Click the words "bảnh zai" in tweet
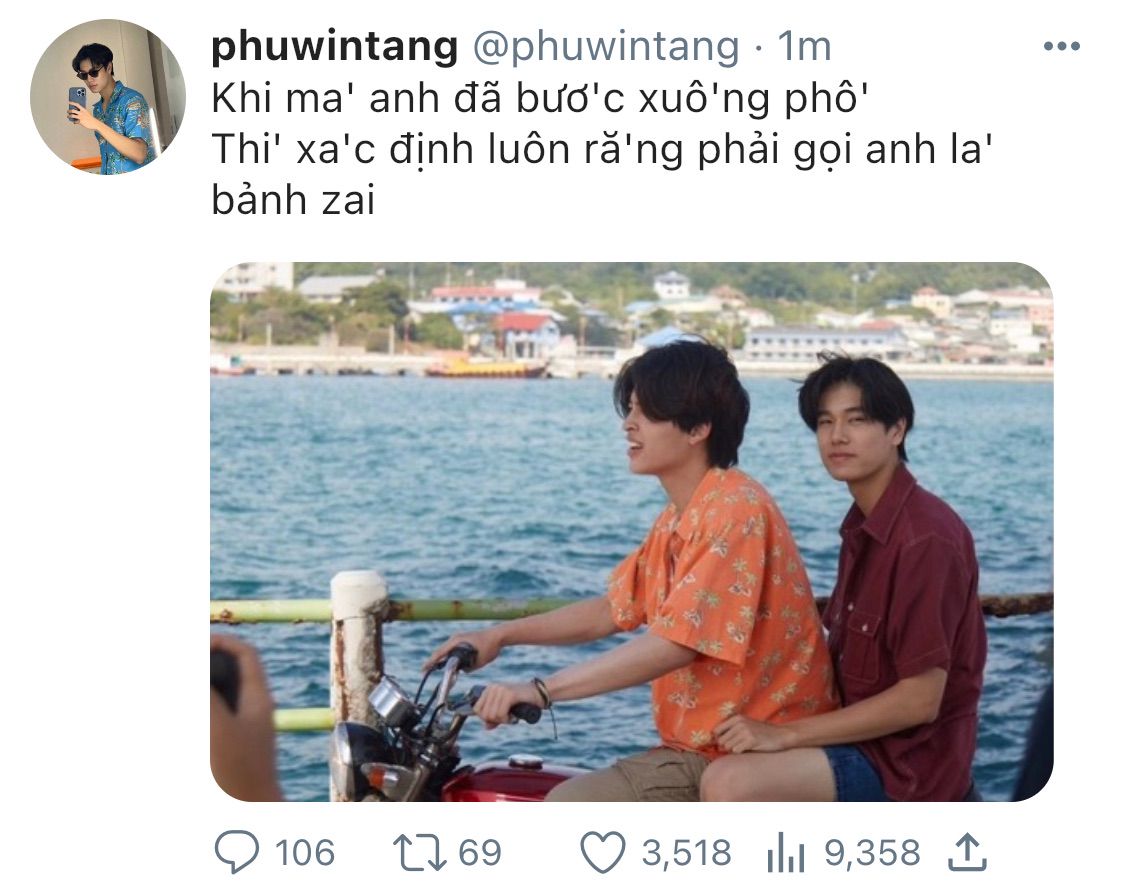The width and height of the screenshot is (1125, 894). coord(293,200)
